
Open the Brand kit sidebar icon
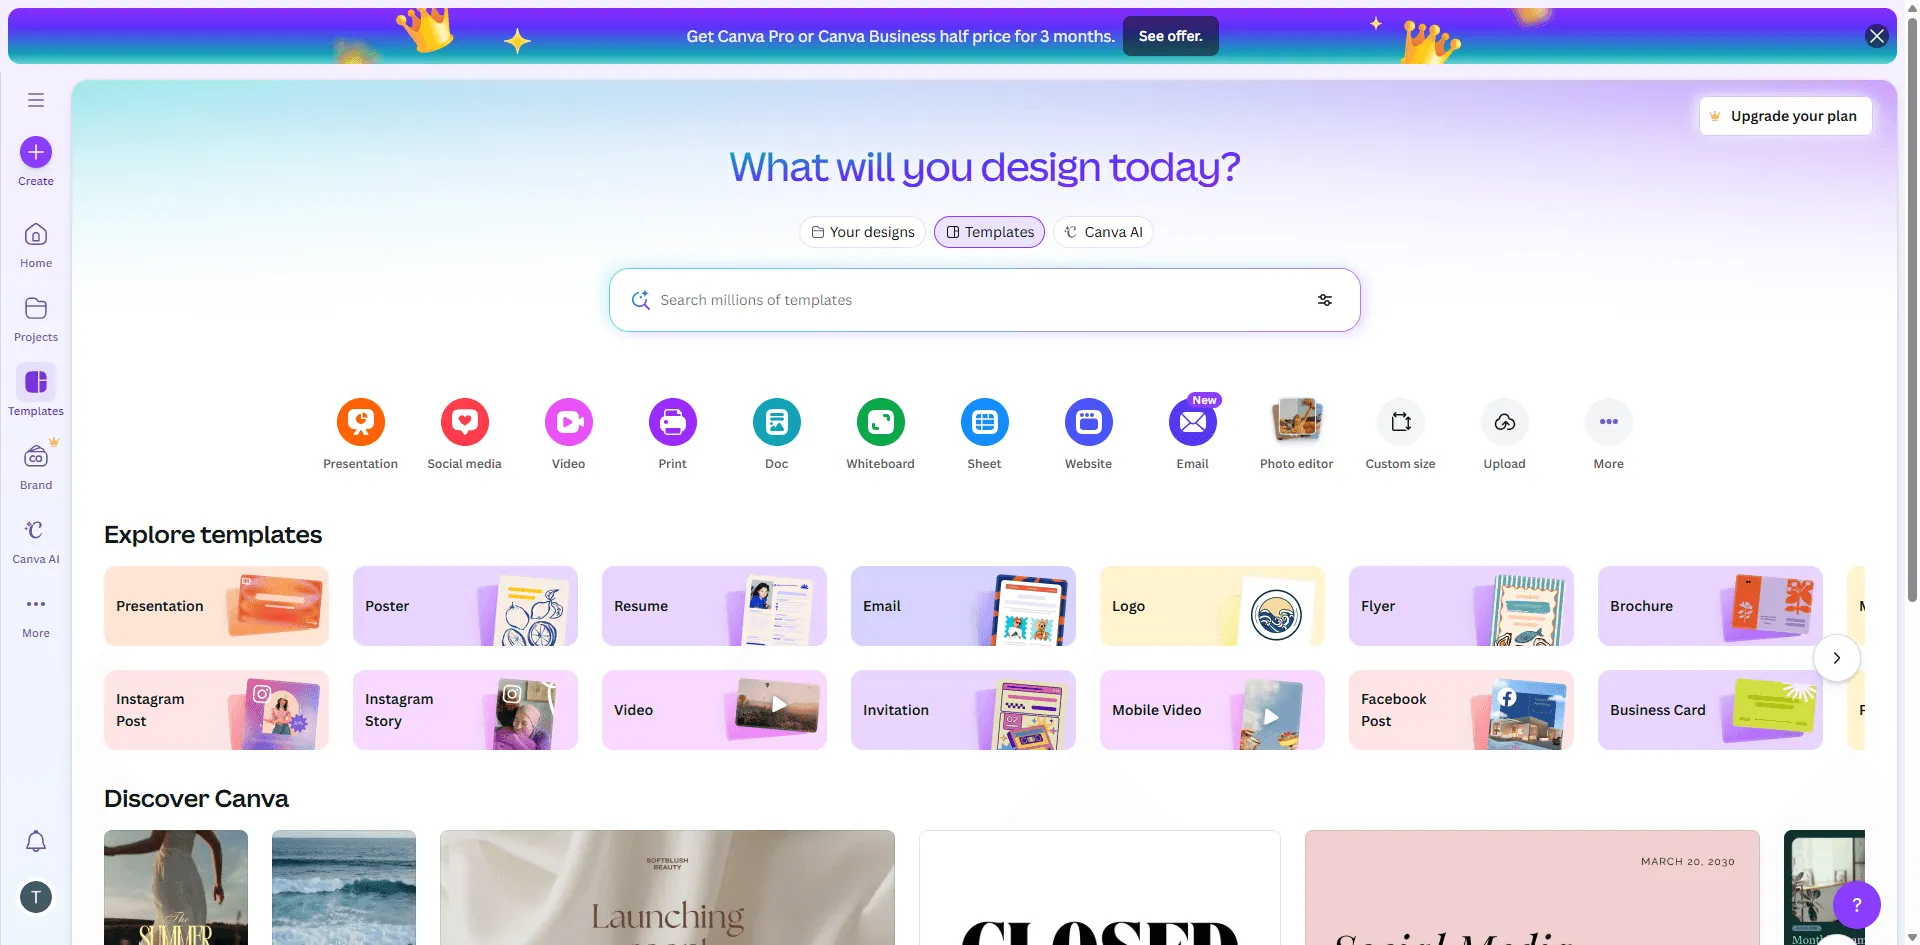point(36,457)
